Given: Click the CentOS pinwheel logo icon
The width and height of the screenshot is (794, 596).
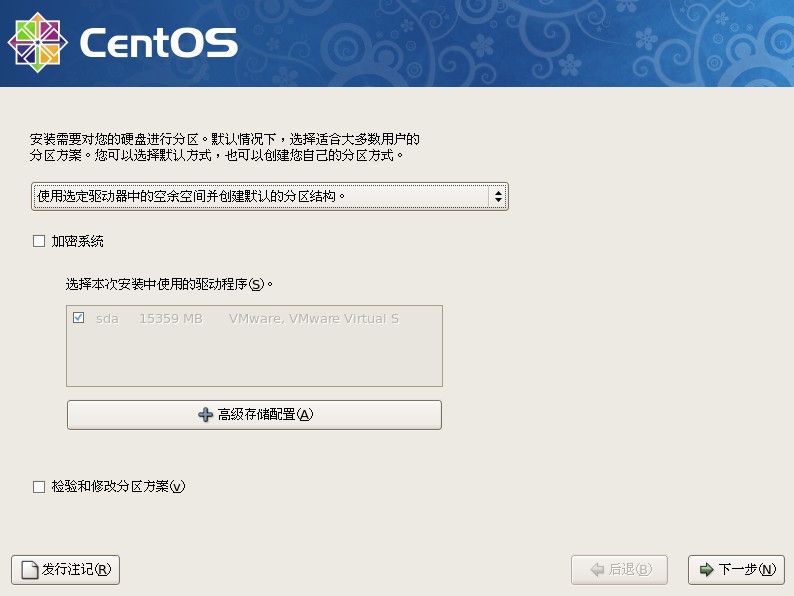Looking at the screenshot, I should coord(37,42).
